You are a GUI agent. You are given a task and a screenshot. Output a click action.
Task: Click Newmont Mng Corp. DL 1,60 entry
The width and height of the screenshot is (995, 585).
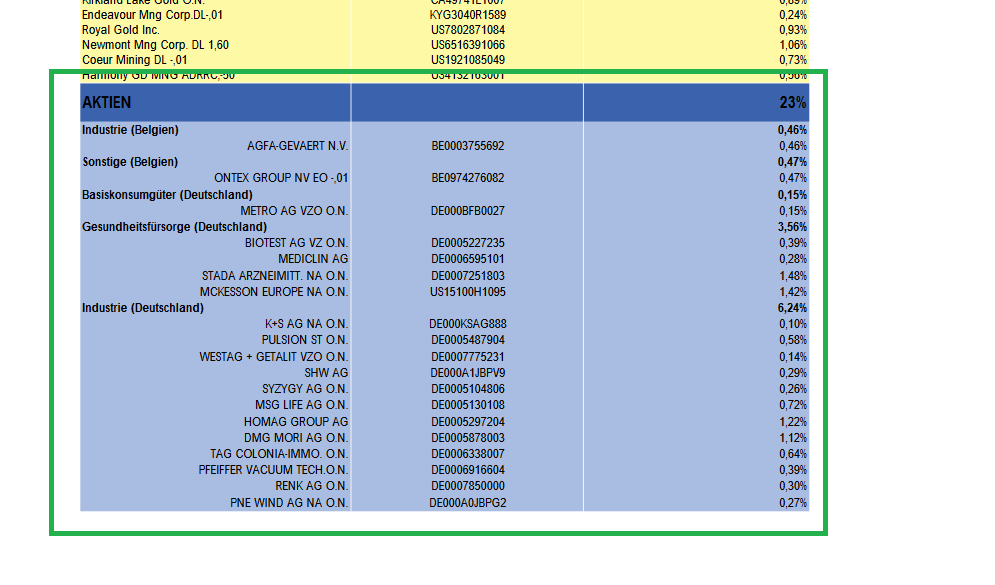point(155,45)
